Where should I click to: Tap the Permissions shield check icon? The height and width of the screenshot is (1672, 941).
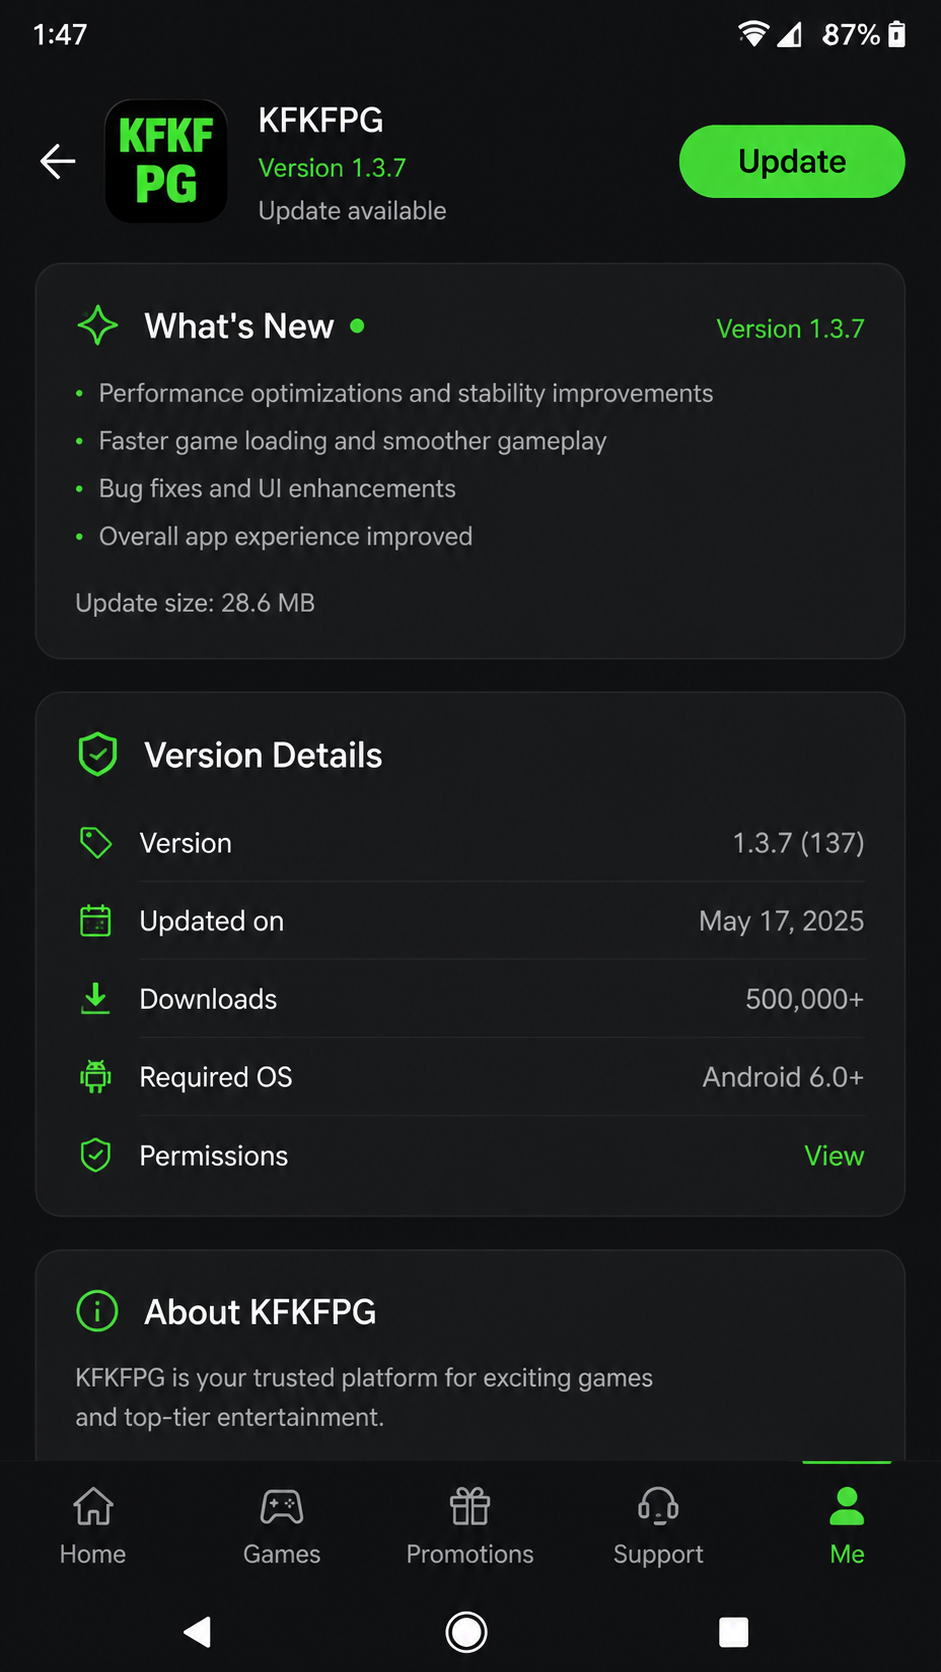[96, 1155]
